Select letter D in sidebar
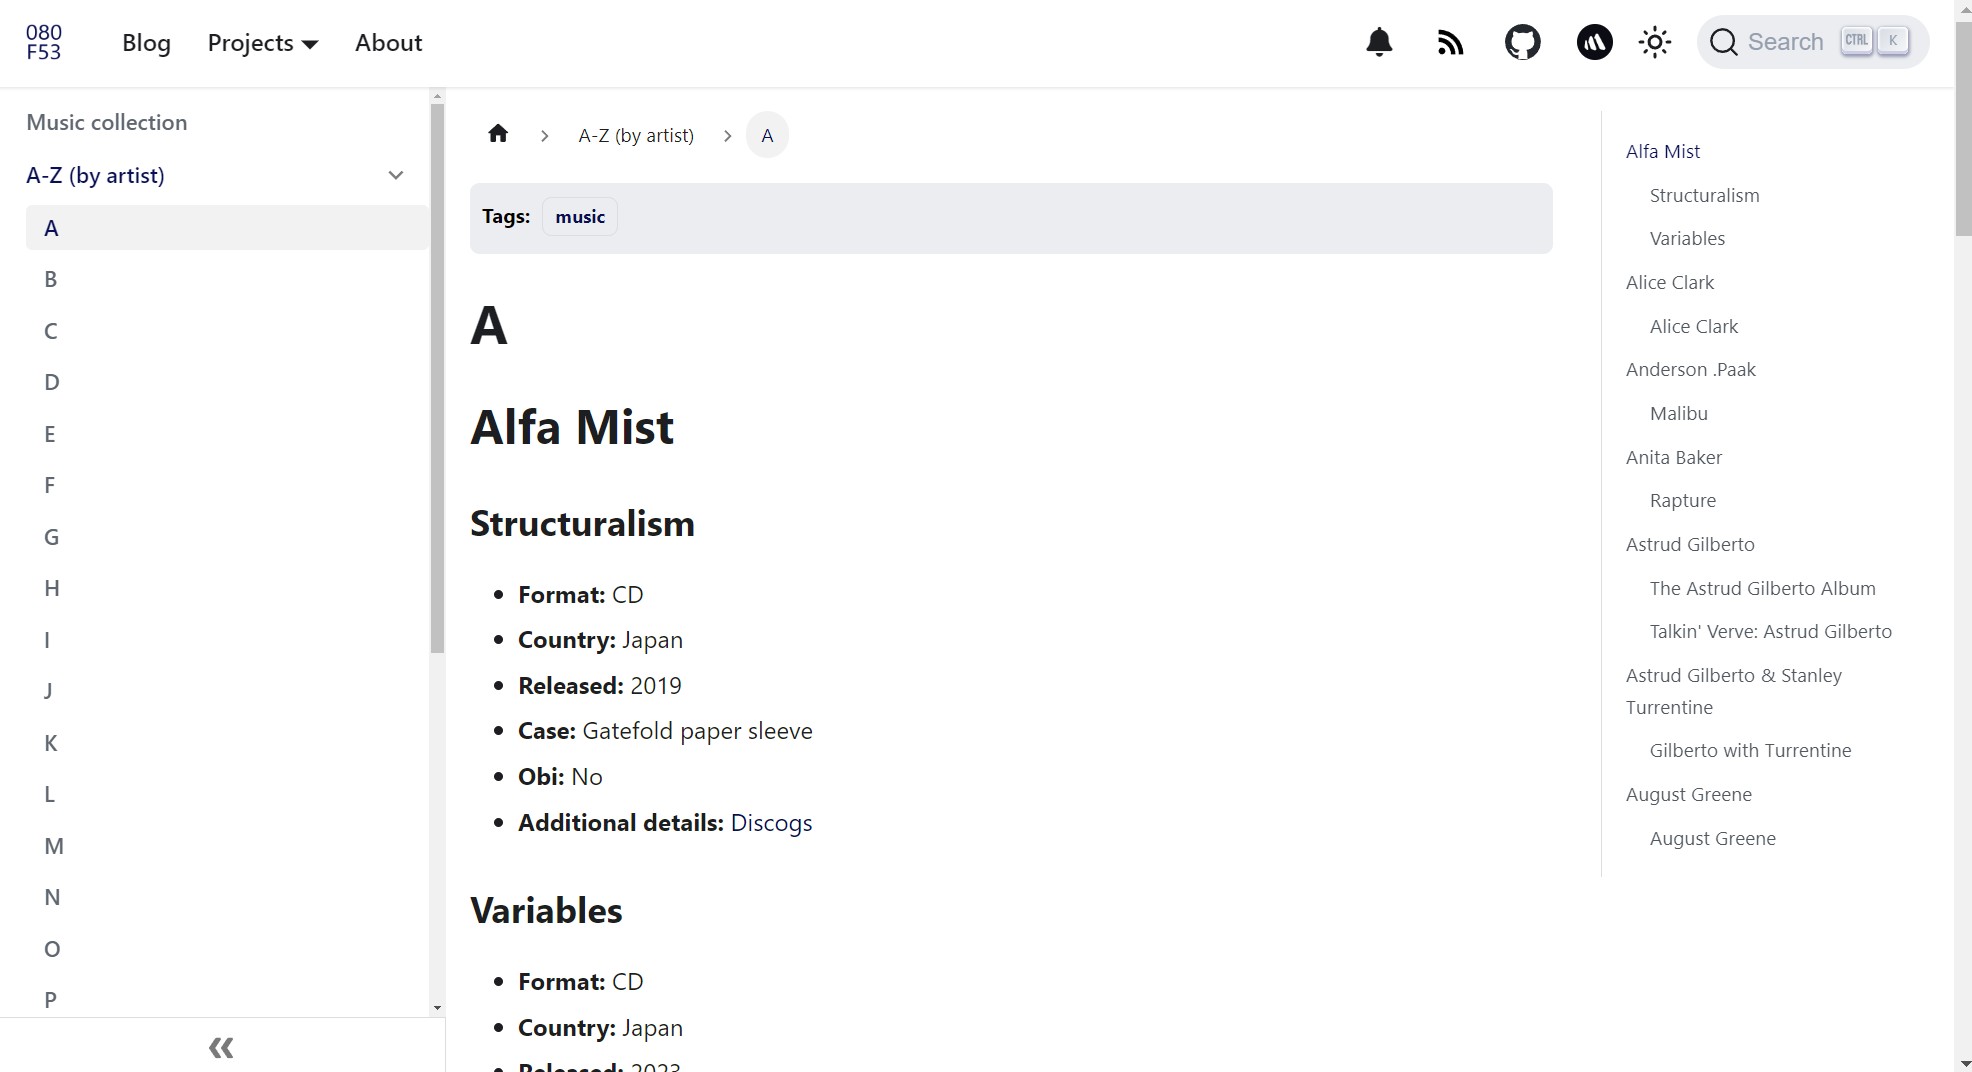Viewport: 1972px width, 1072px height. 227,382
